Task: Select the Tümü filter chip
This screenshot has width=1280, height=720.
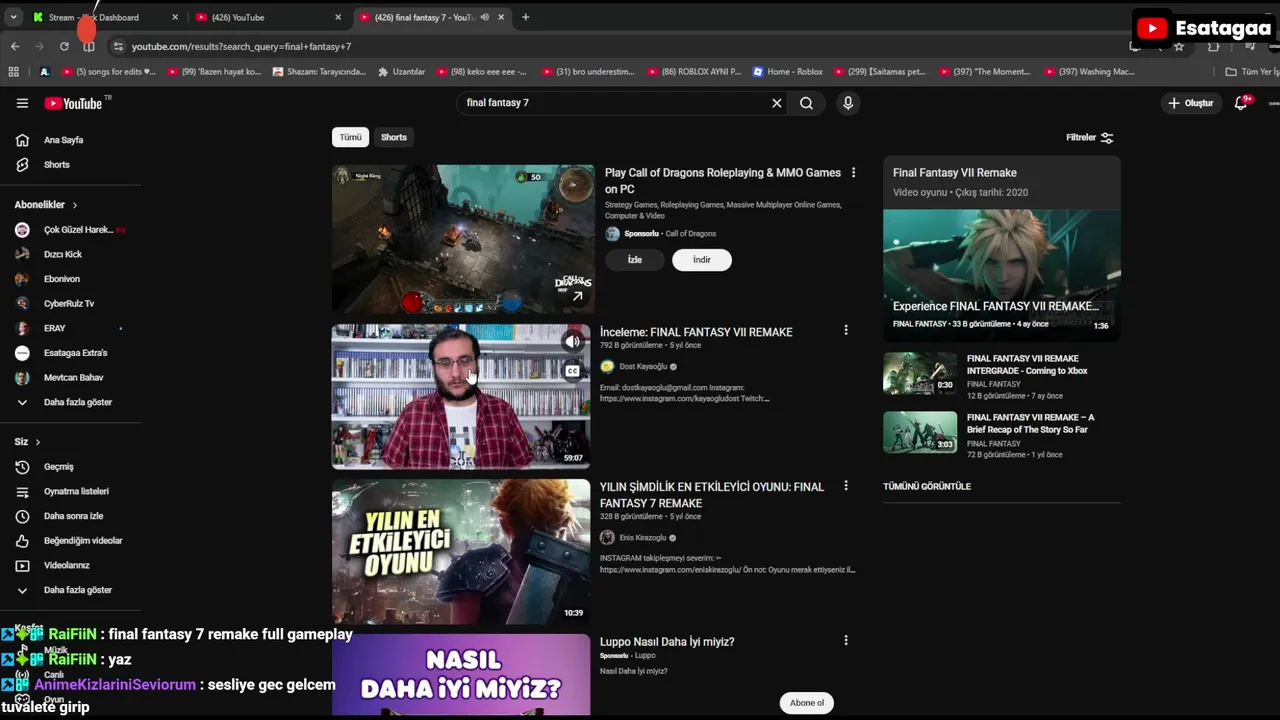Action: pos(350,137)
